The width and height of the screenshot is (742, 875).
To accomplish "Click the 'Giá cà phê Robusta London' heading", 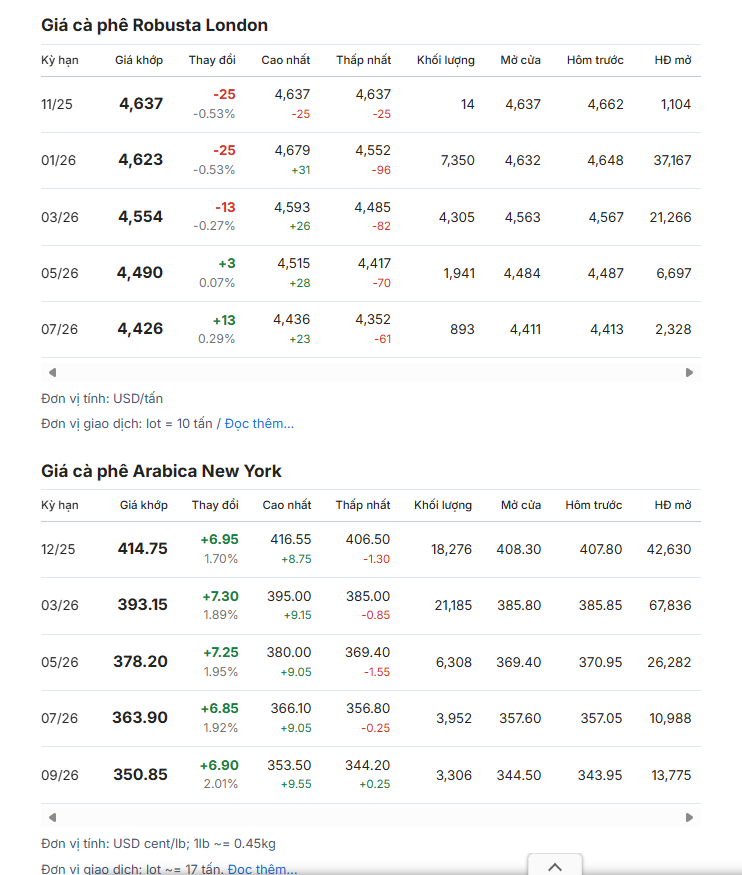I will click(x=154, y=25).
